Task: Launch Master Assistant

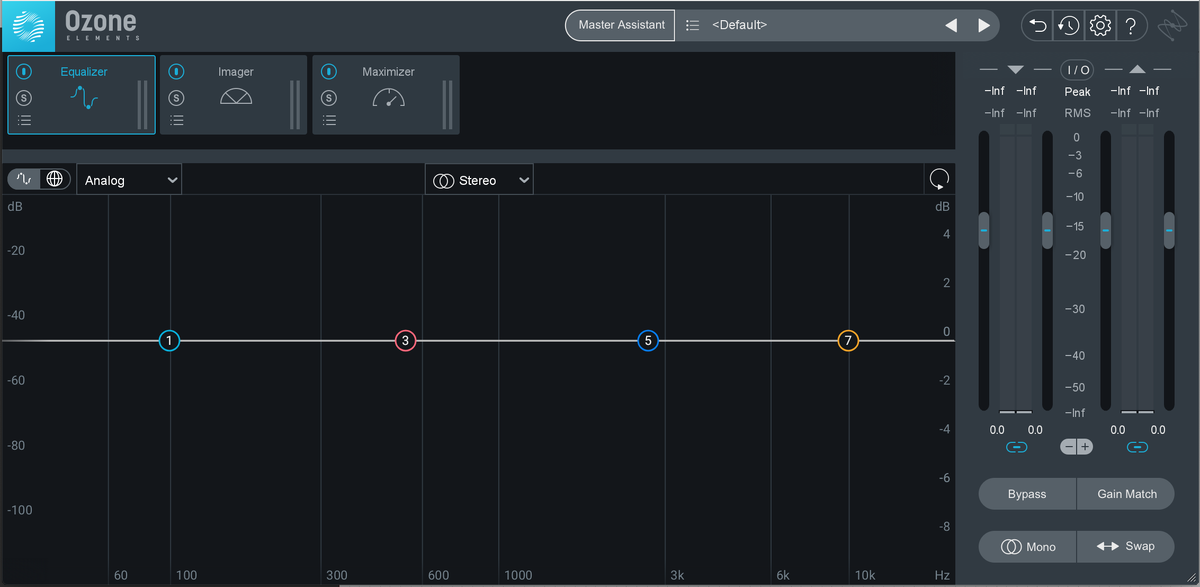Action: click(619, 25)
